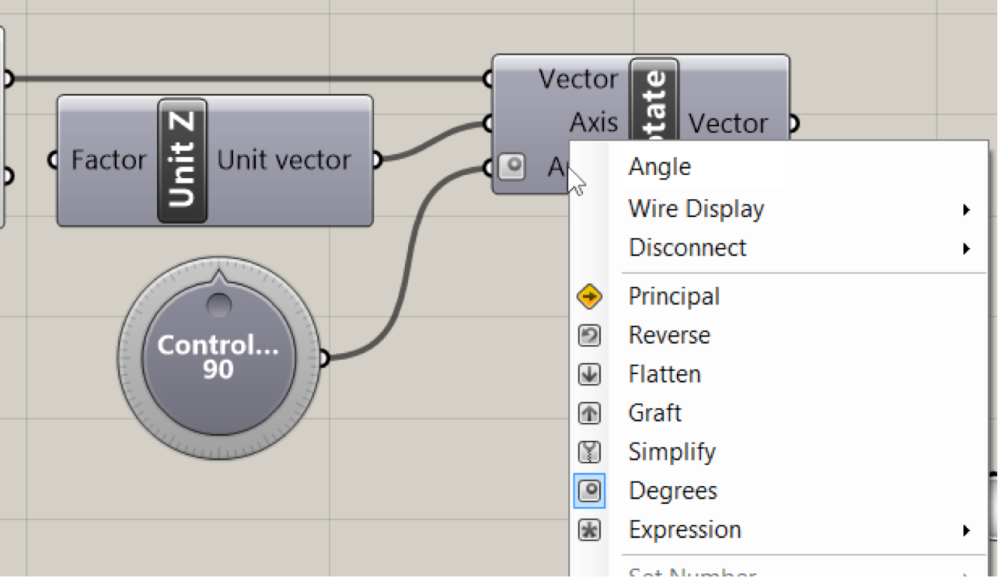Screen dimensions: 998x577
Task: Toggle the highlighted Degrees icon
Action: 589,491
